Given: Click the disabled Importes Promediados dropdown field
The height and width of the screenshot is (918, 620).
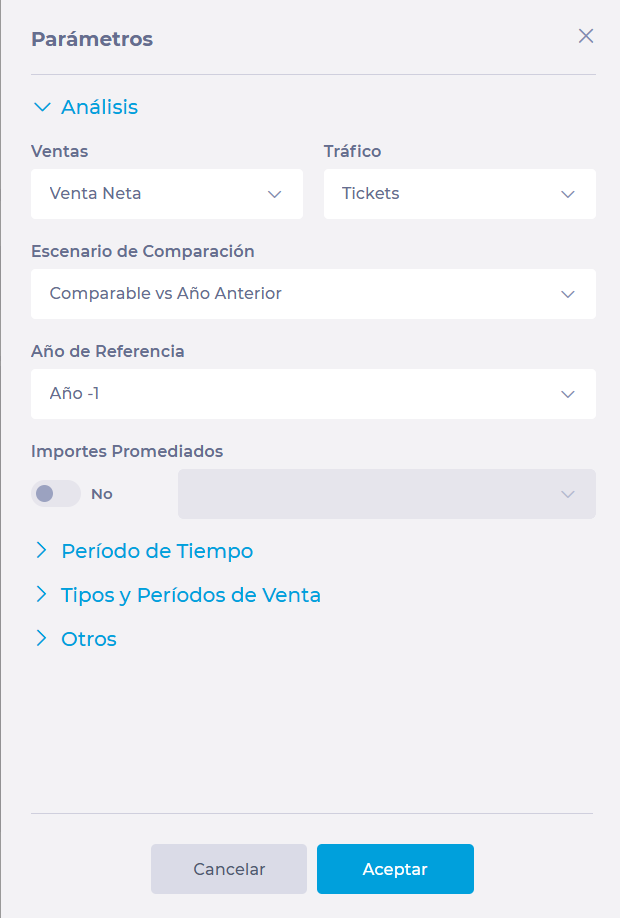Looking at the screenshot, I should [x=387, y=494].
